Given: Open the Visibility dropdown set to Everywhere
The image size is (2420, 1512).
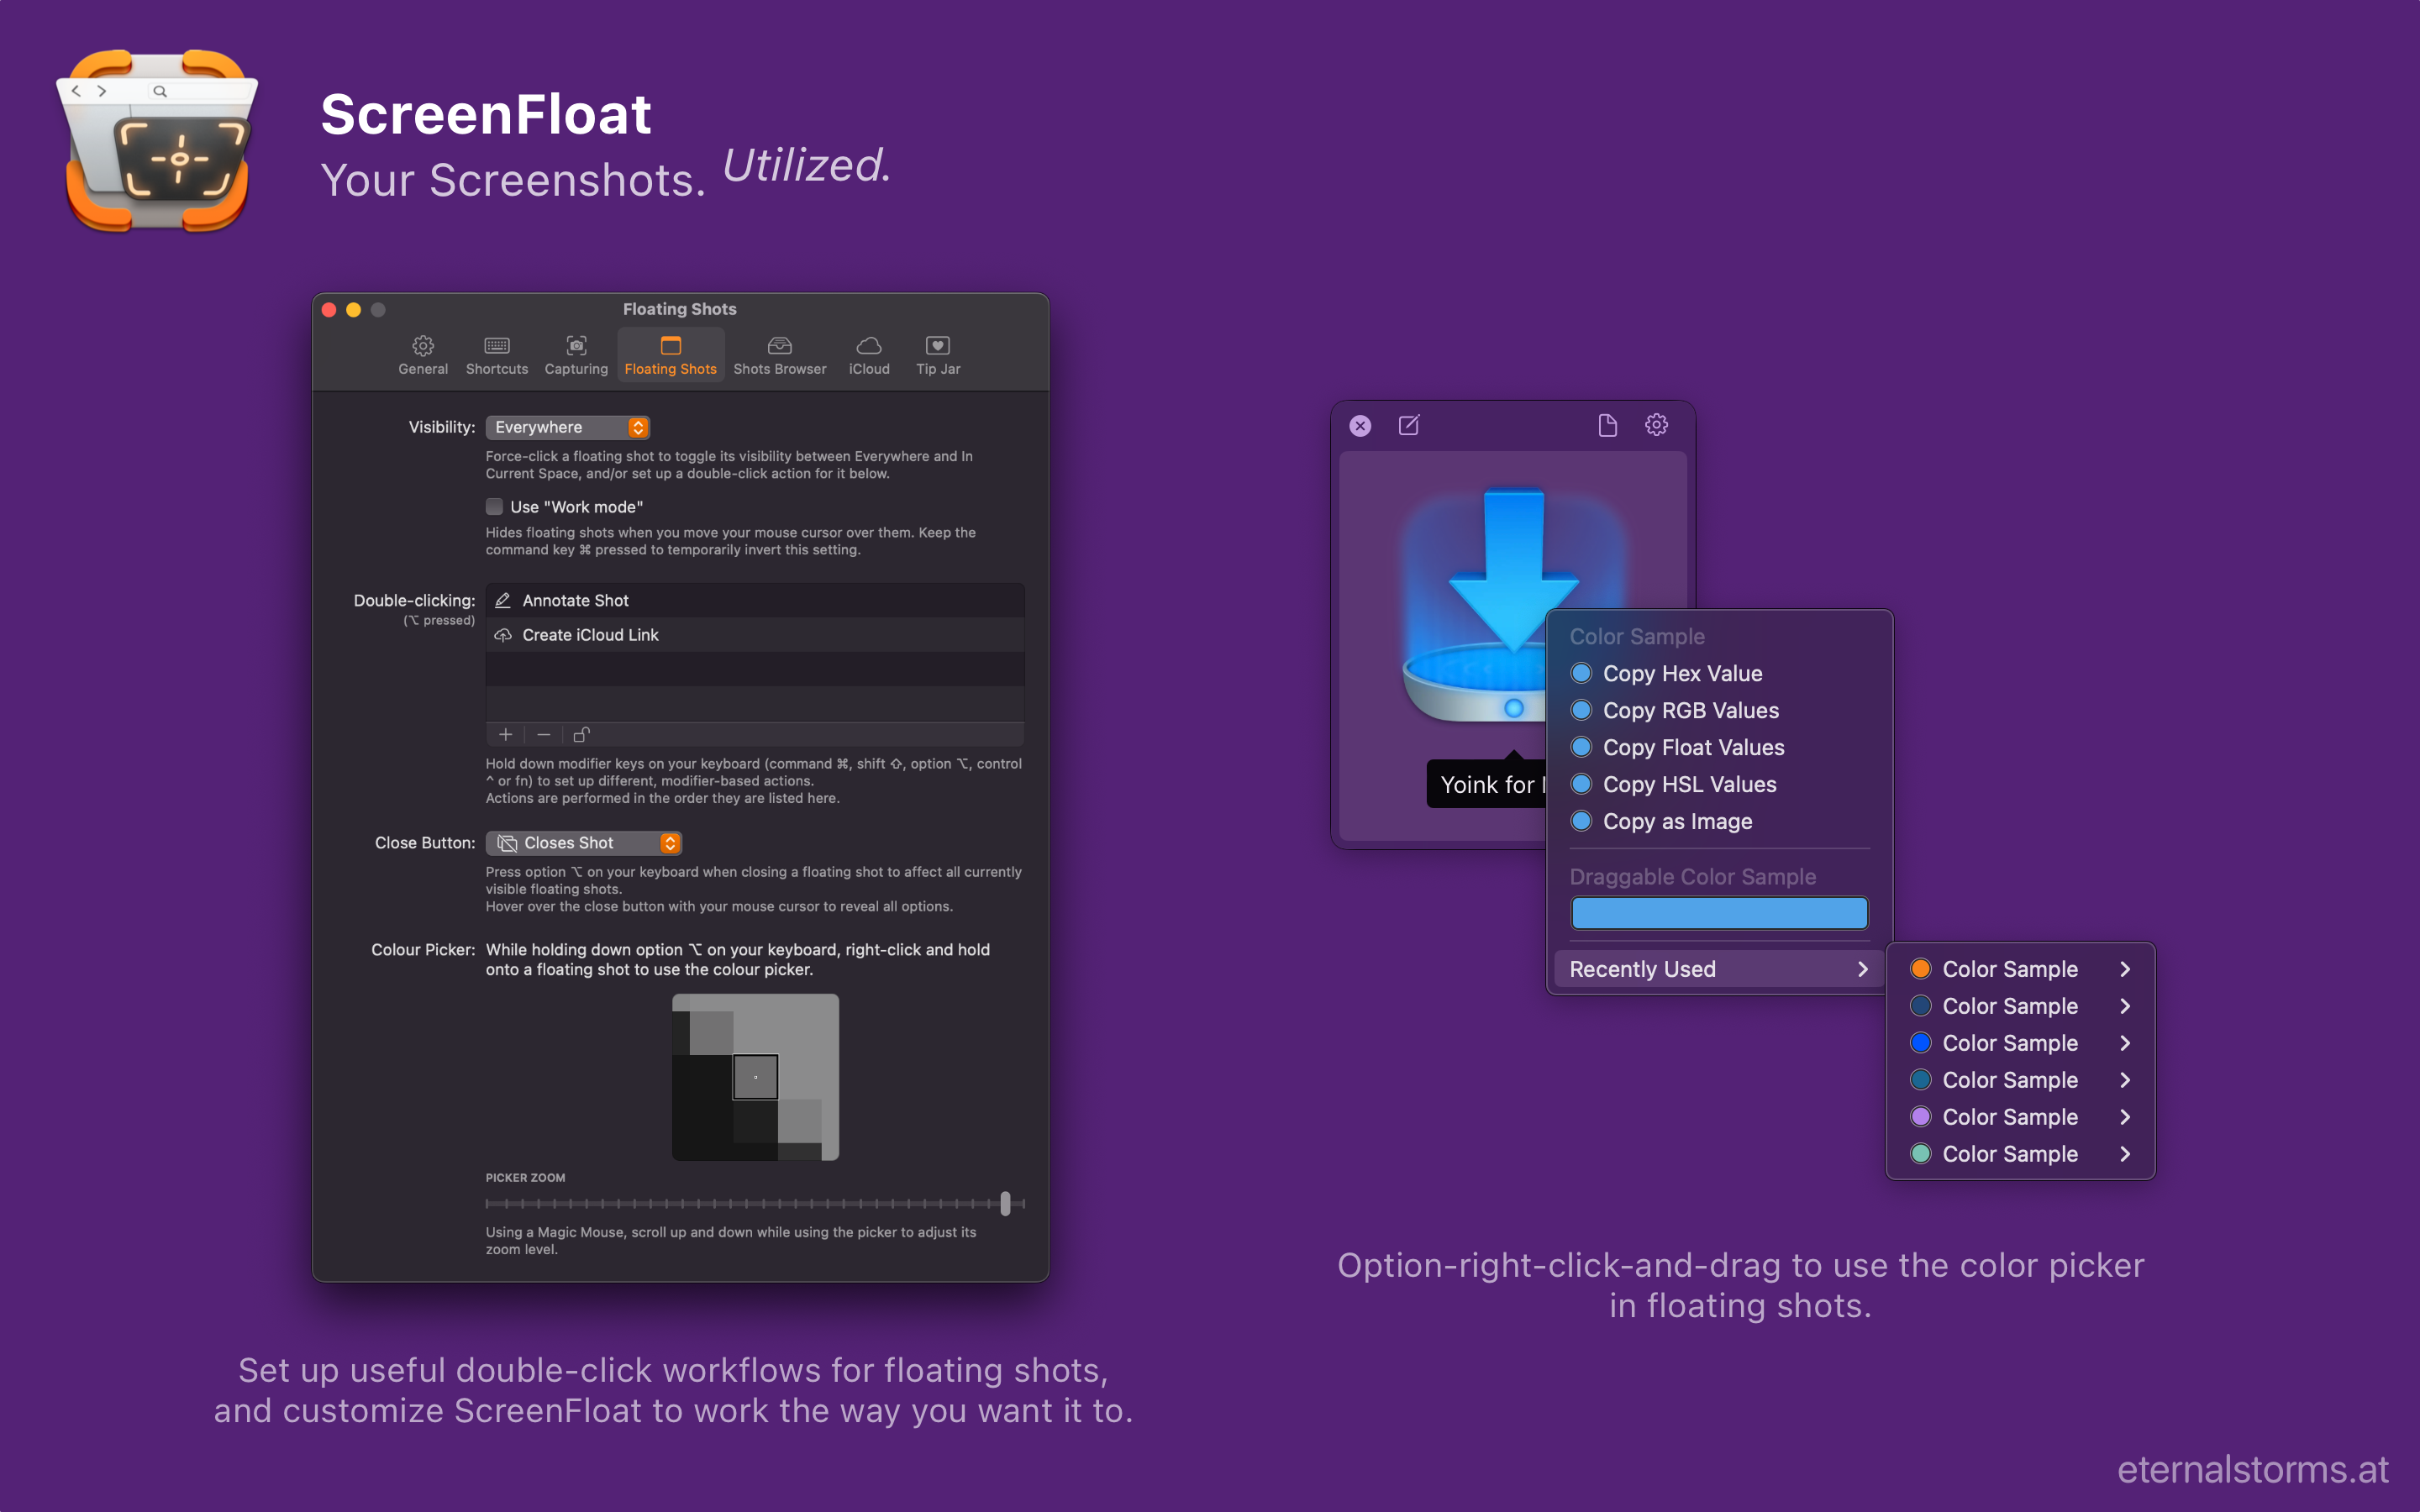Looking at the screenshot, I should [x=567, y=427].
